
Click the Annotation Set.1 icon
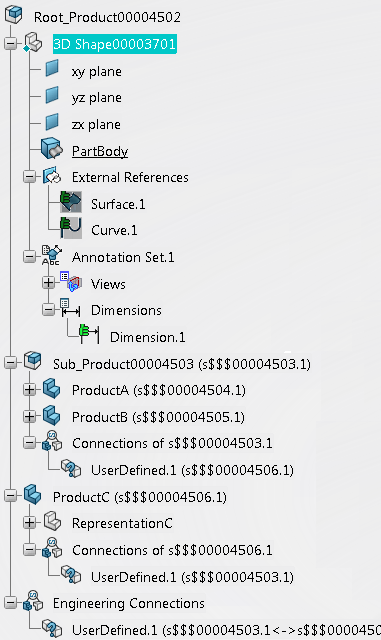pos(52,256)
